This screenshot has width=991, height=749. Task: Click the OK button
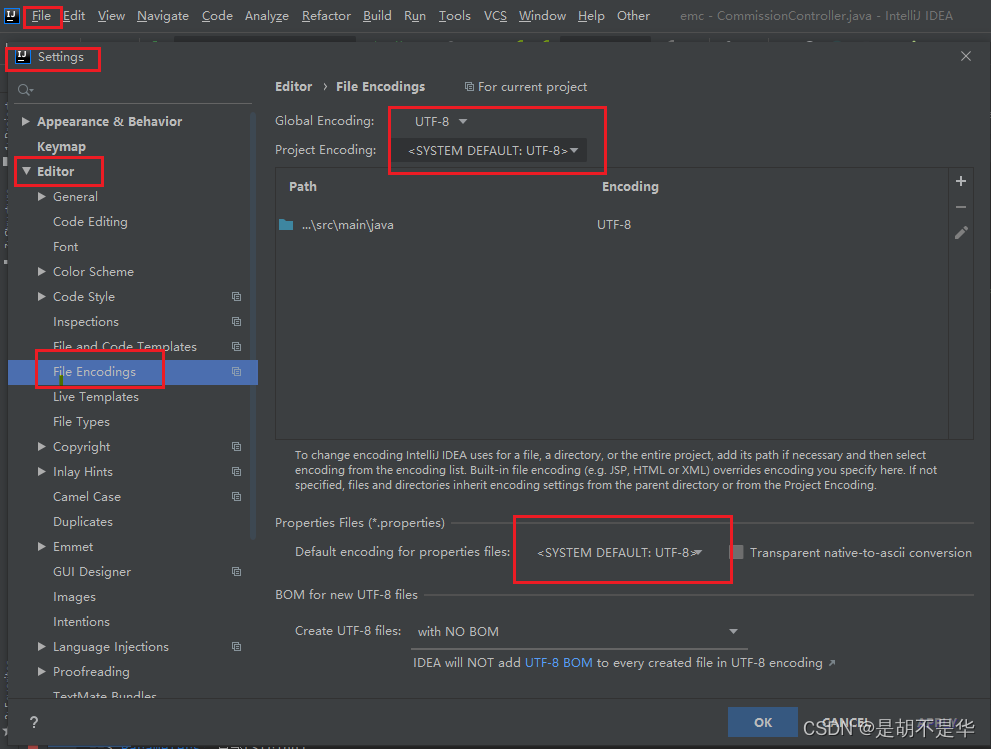coord(762,722)
